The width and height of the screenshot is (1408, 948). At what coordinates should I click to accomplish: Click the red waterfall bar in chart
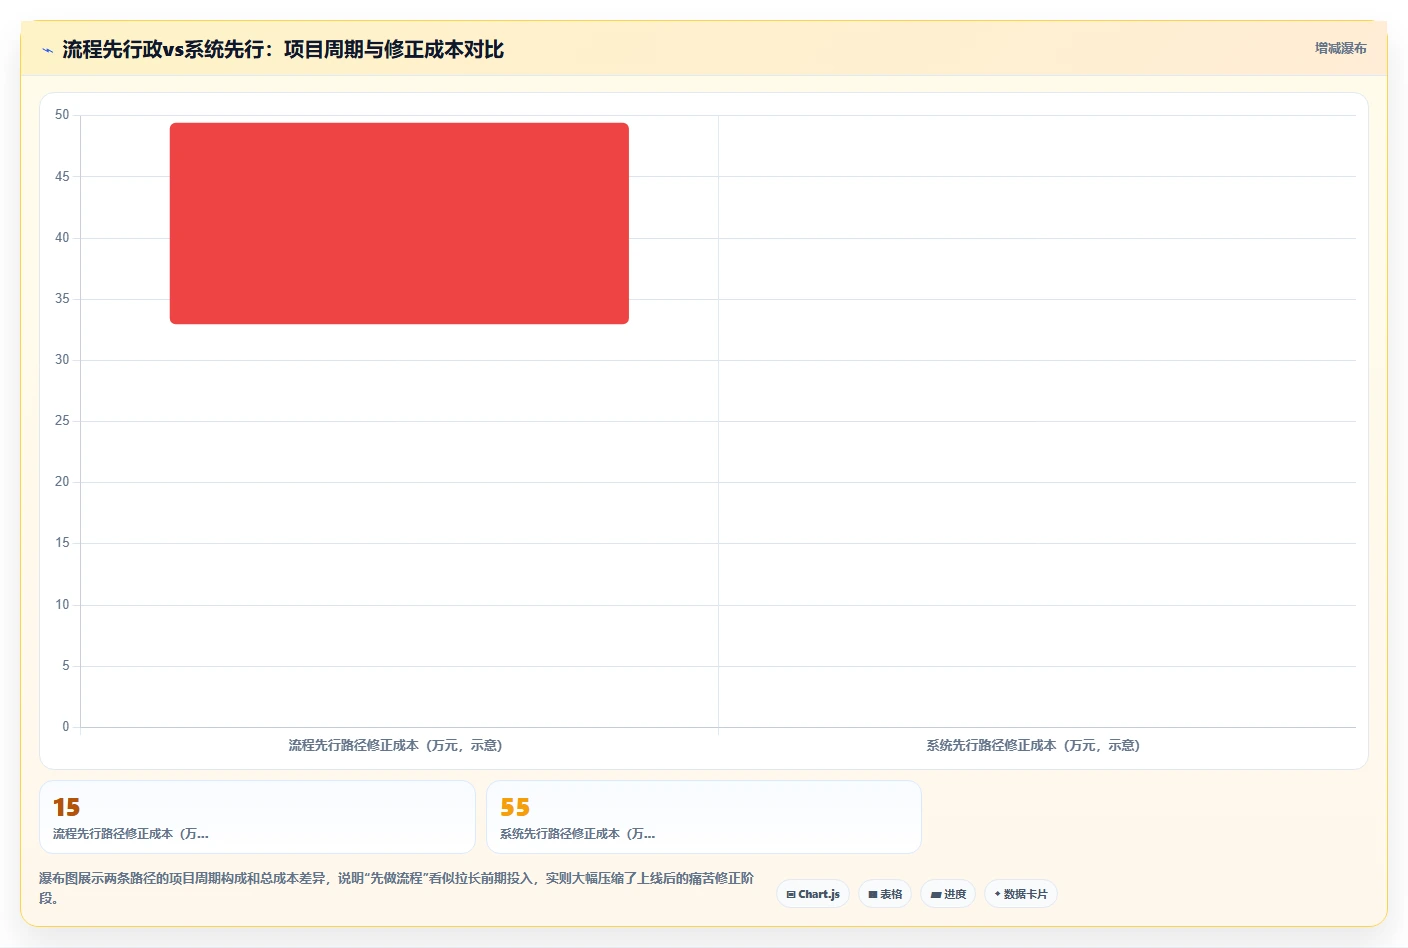tap(399, 223)
